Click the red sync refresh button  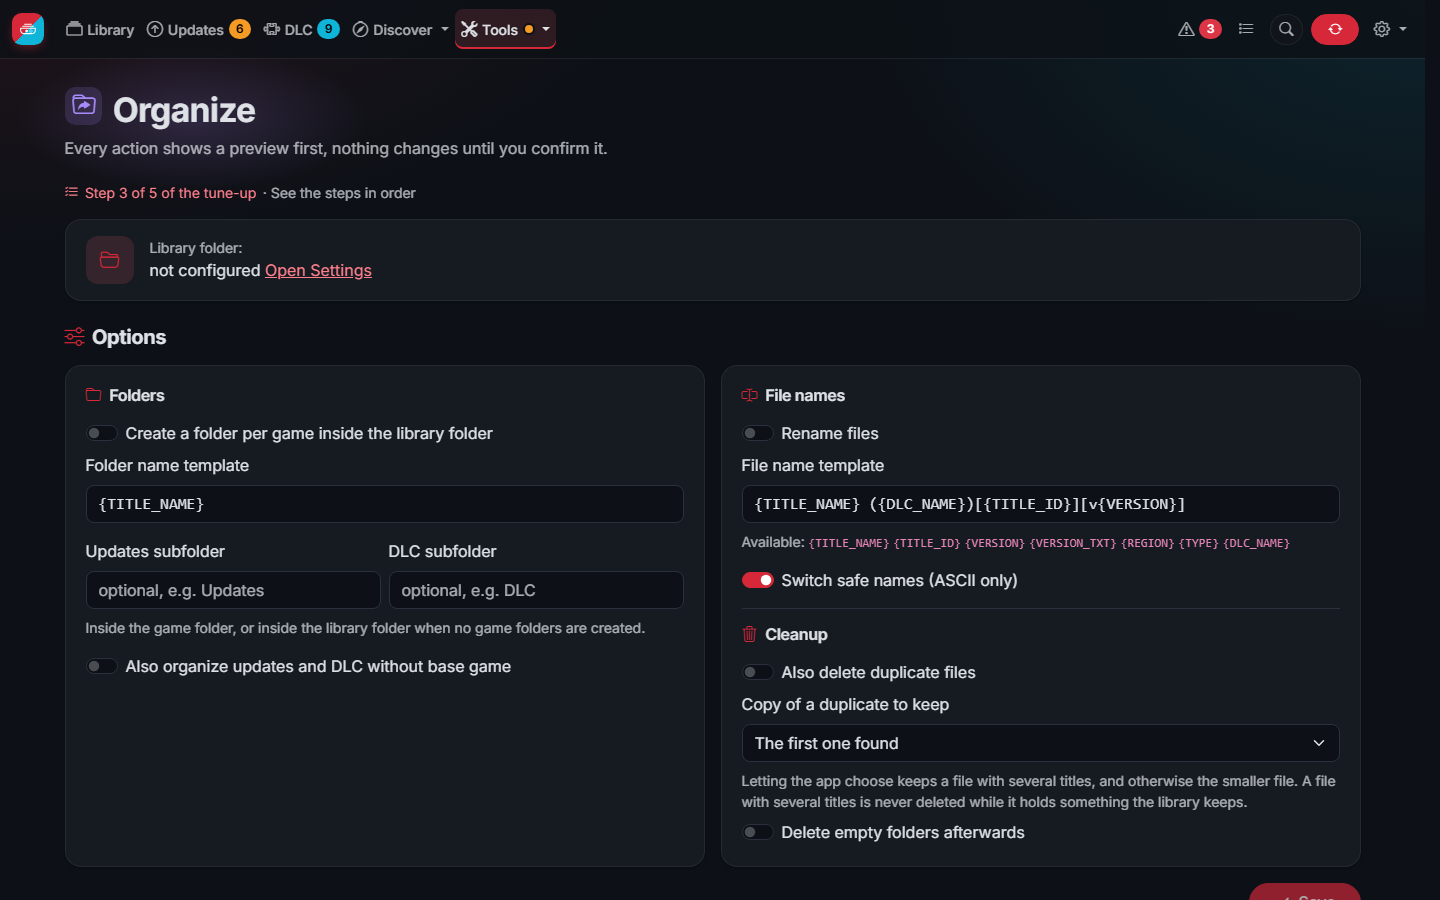click(1334, 29)
